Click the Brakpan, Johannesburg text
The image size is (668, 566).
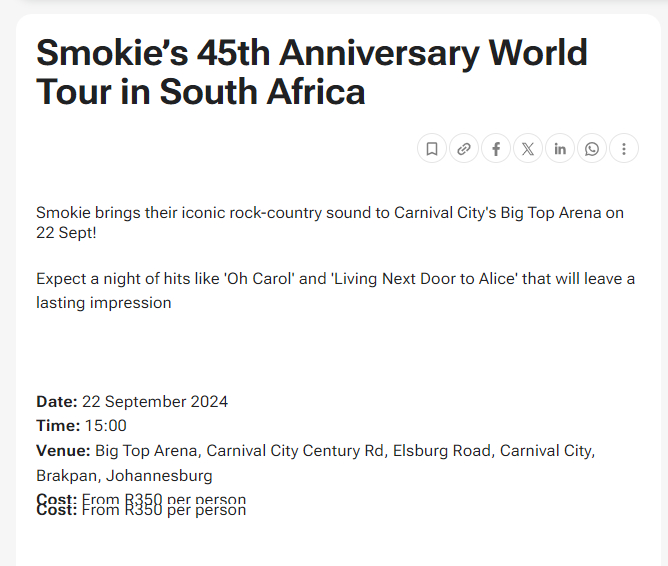(x=124, y=475)
